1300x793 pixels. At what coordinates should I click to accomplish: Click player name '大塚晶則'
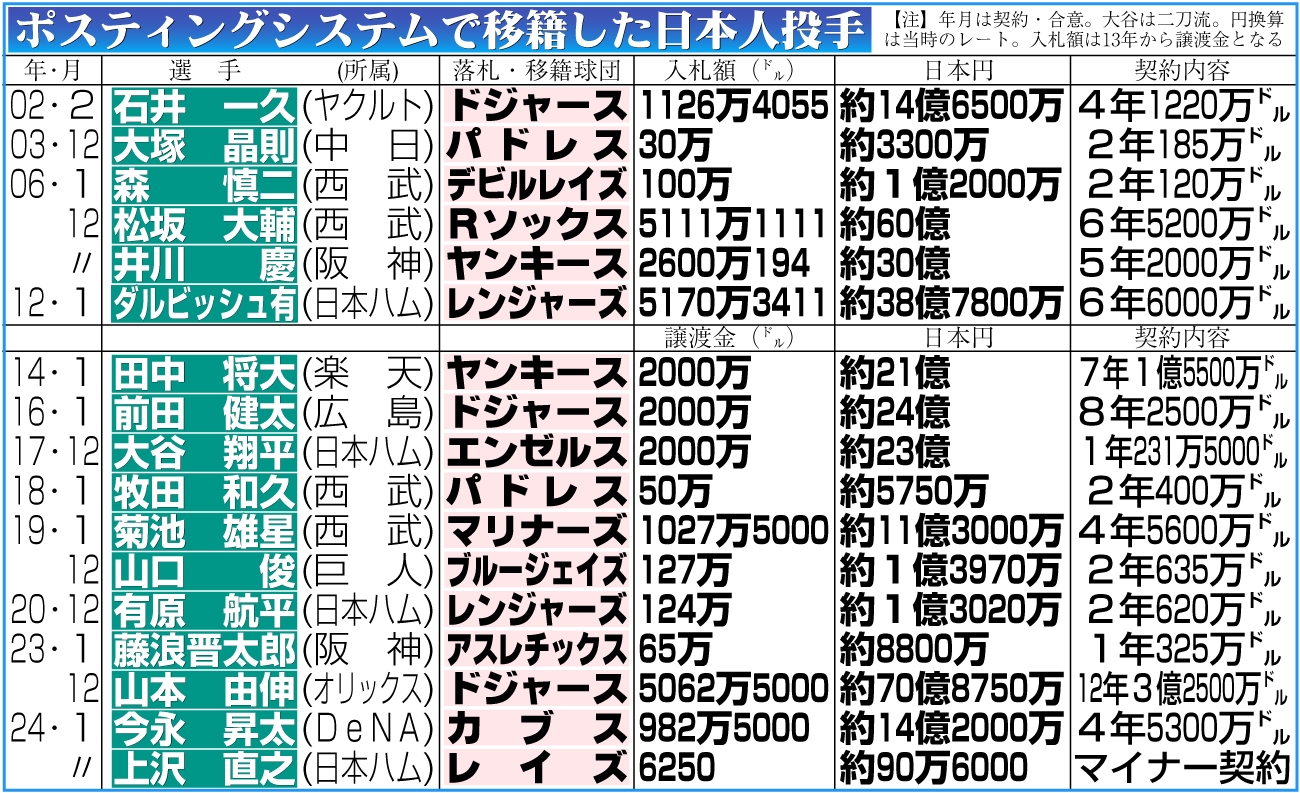[x=204, y=146]
